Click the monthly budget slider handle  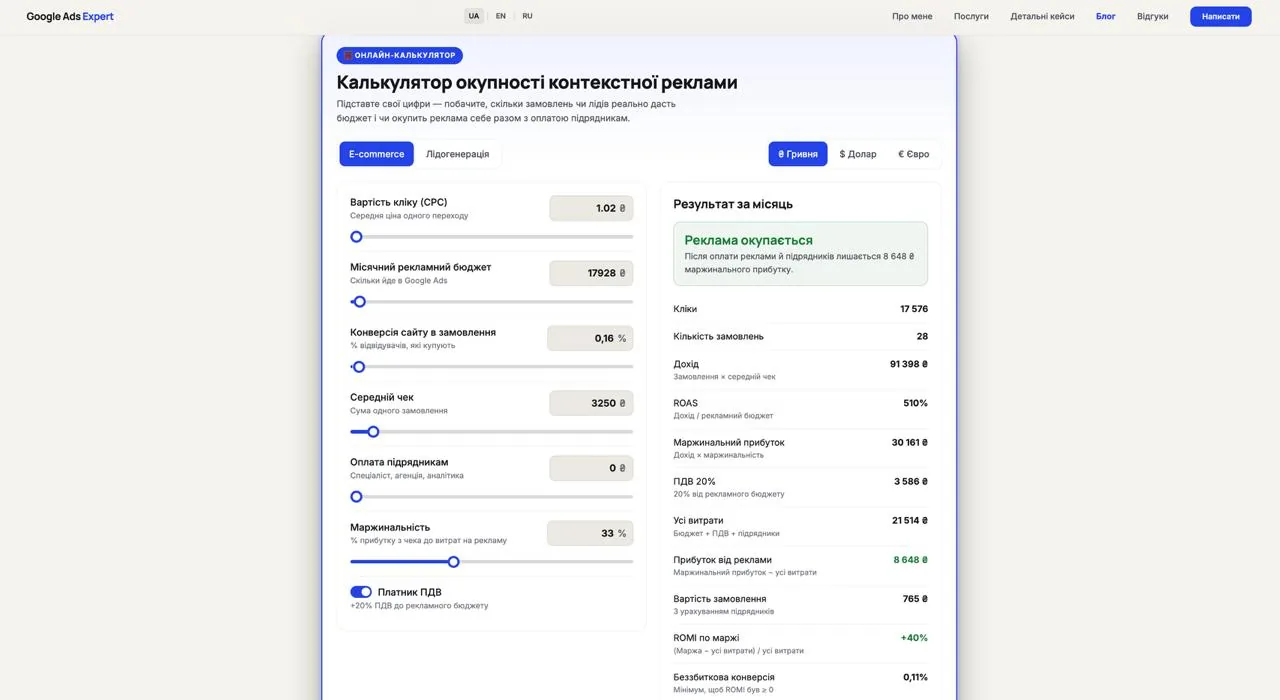(x=360, y=302)
